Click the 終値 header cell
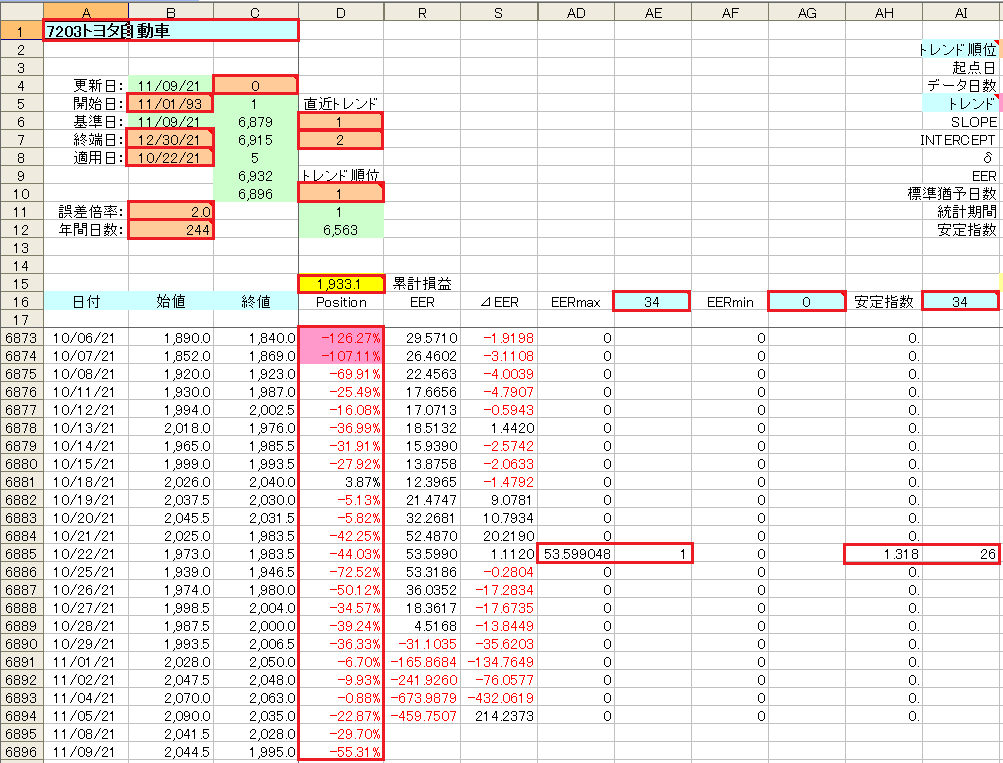The image size is (1003, 763). 255,302
